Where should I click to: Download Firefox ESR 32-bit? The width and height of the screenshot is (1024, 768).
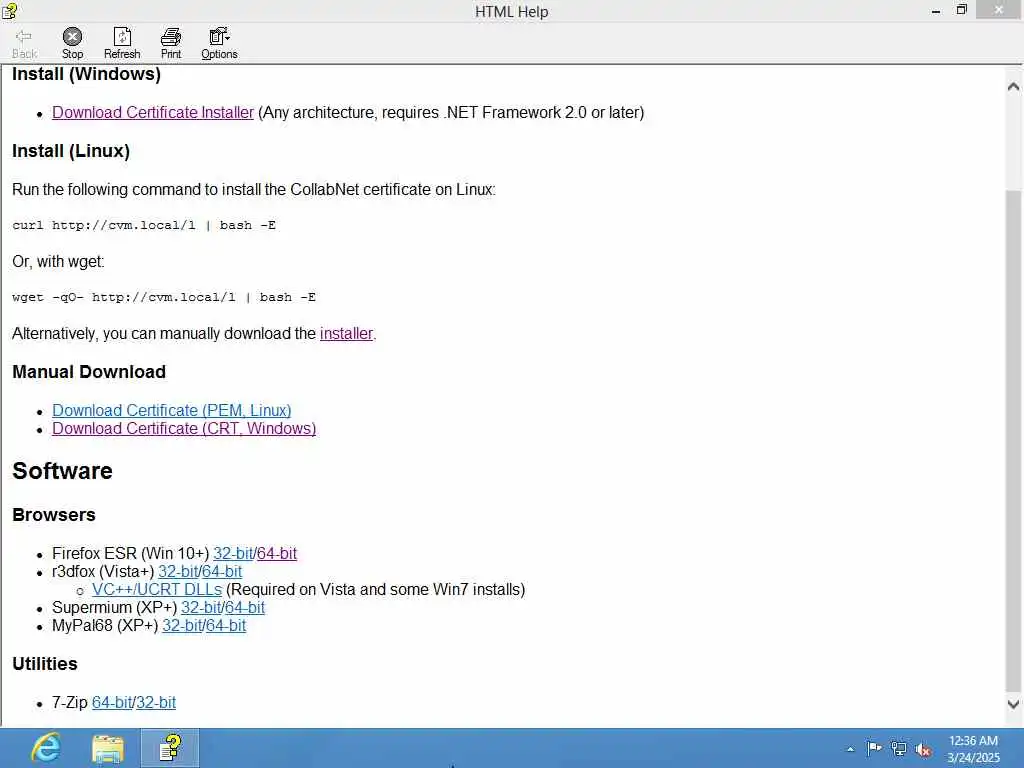[233, 553]
